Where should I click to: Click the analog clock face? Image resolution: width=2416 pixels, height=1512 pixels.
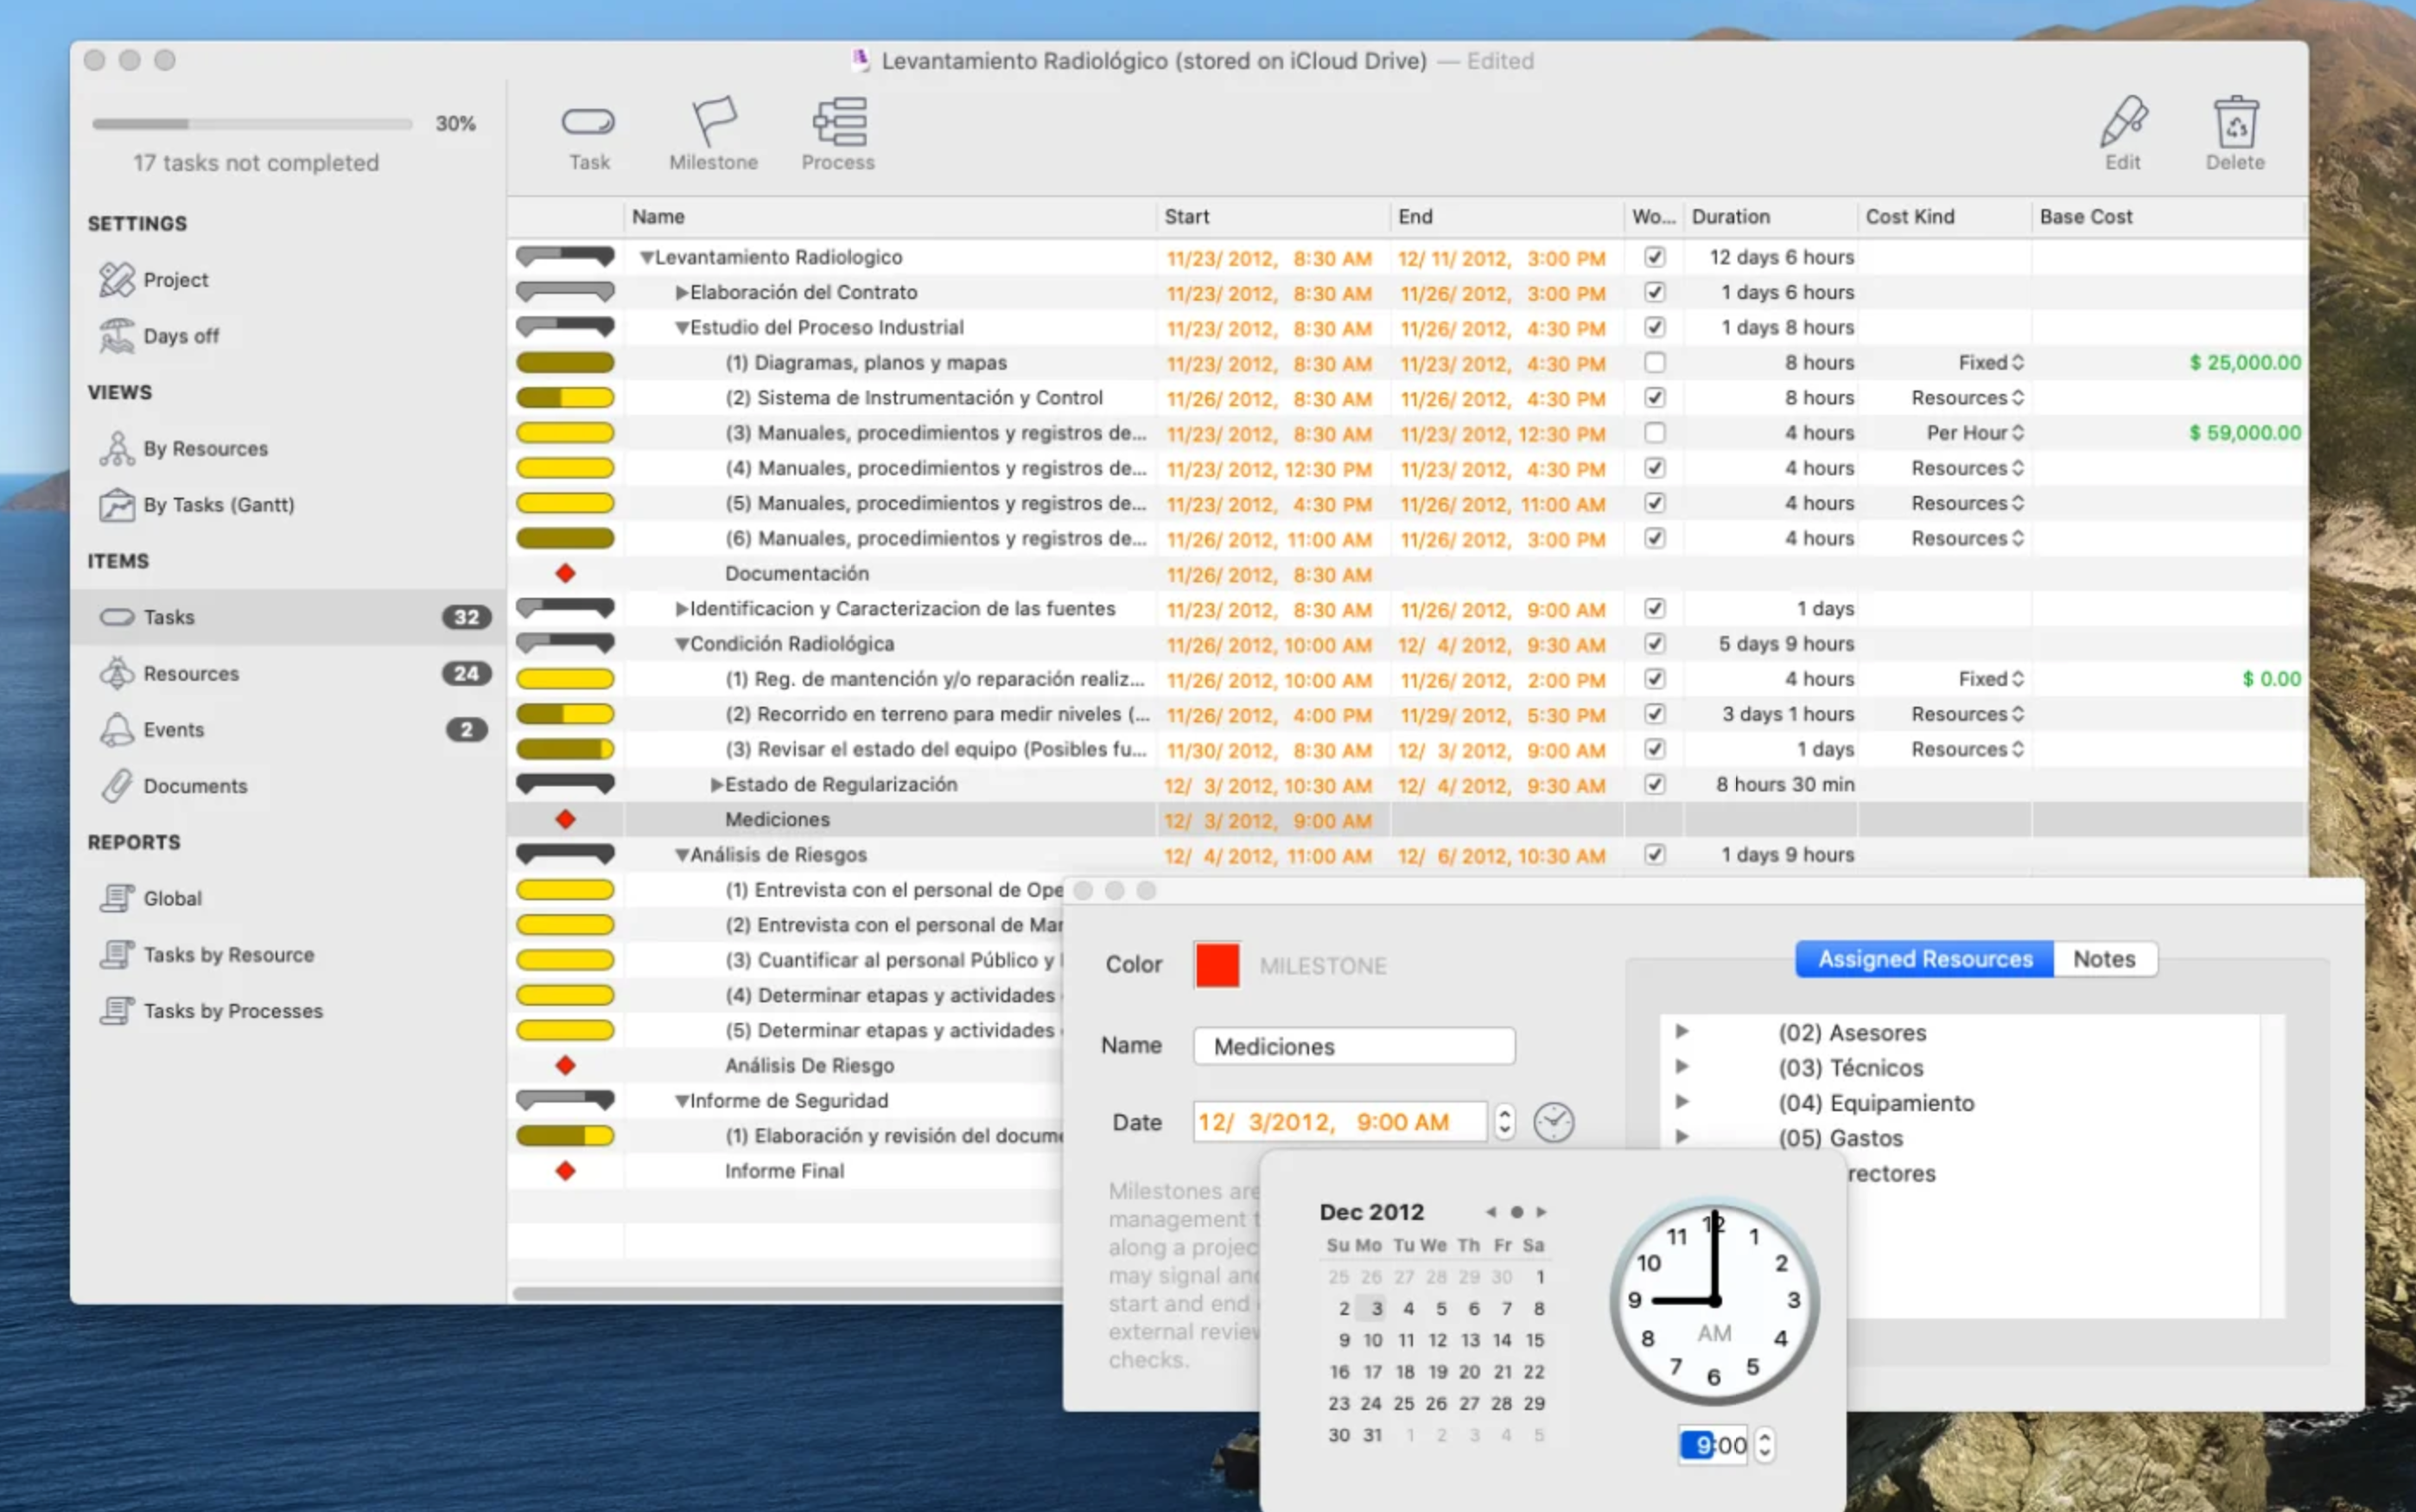[1714, 1300]
